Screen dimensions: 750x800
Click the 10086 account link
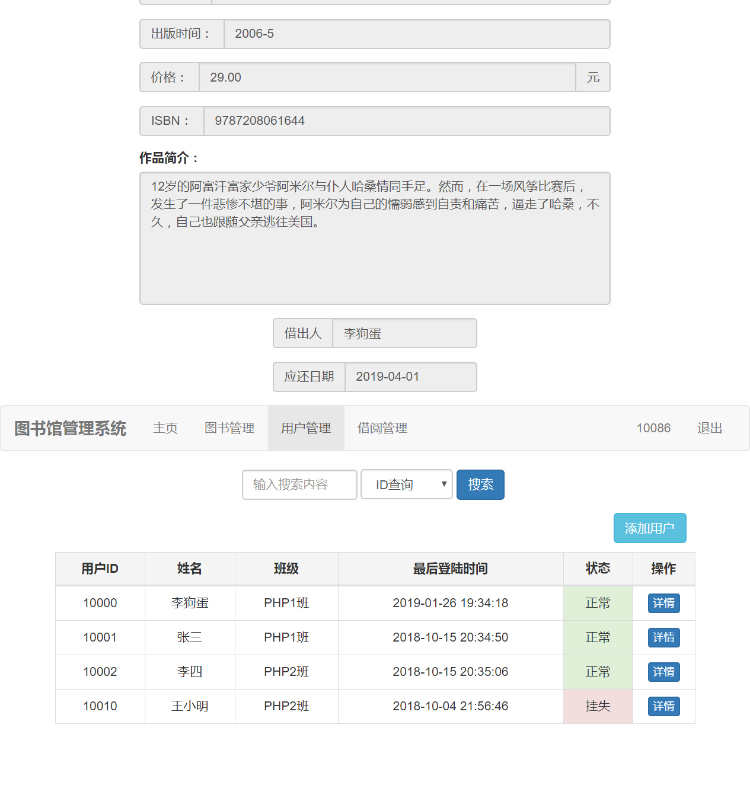(x=653, y=428)
